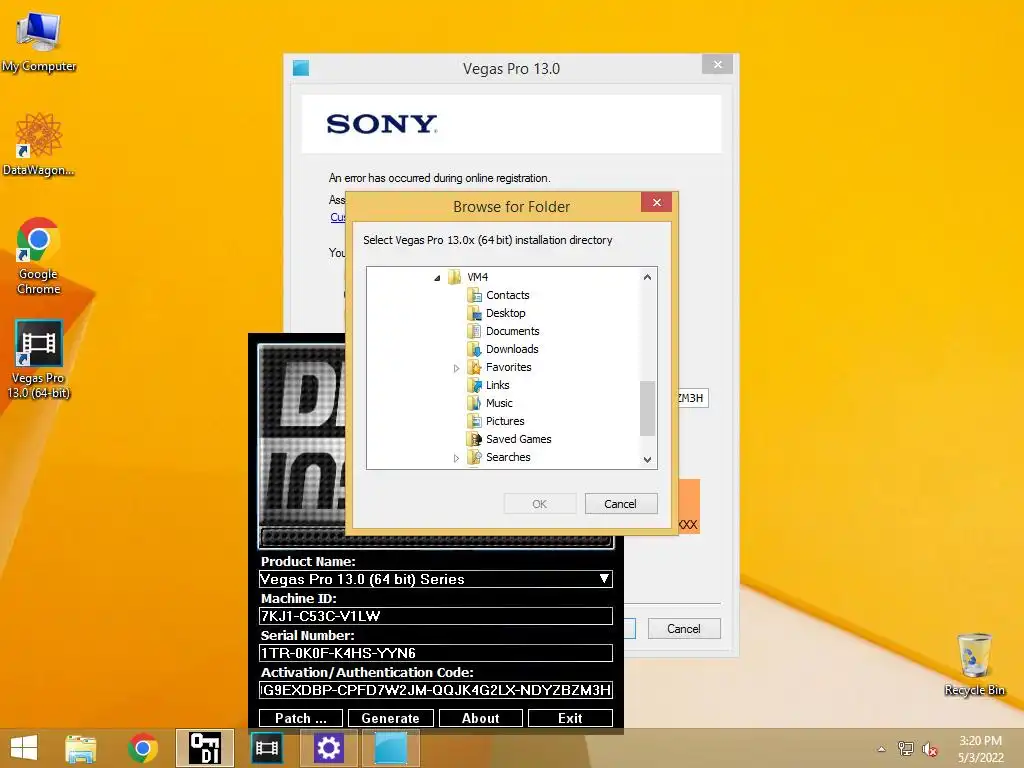Switch to the DI keygen taskbar icon
The width and height of the screenshot is (1024, 768).
click(x=204, y=748)
